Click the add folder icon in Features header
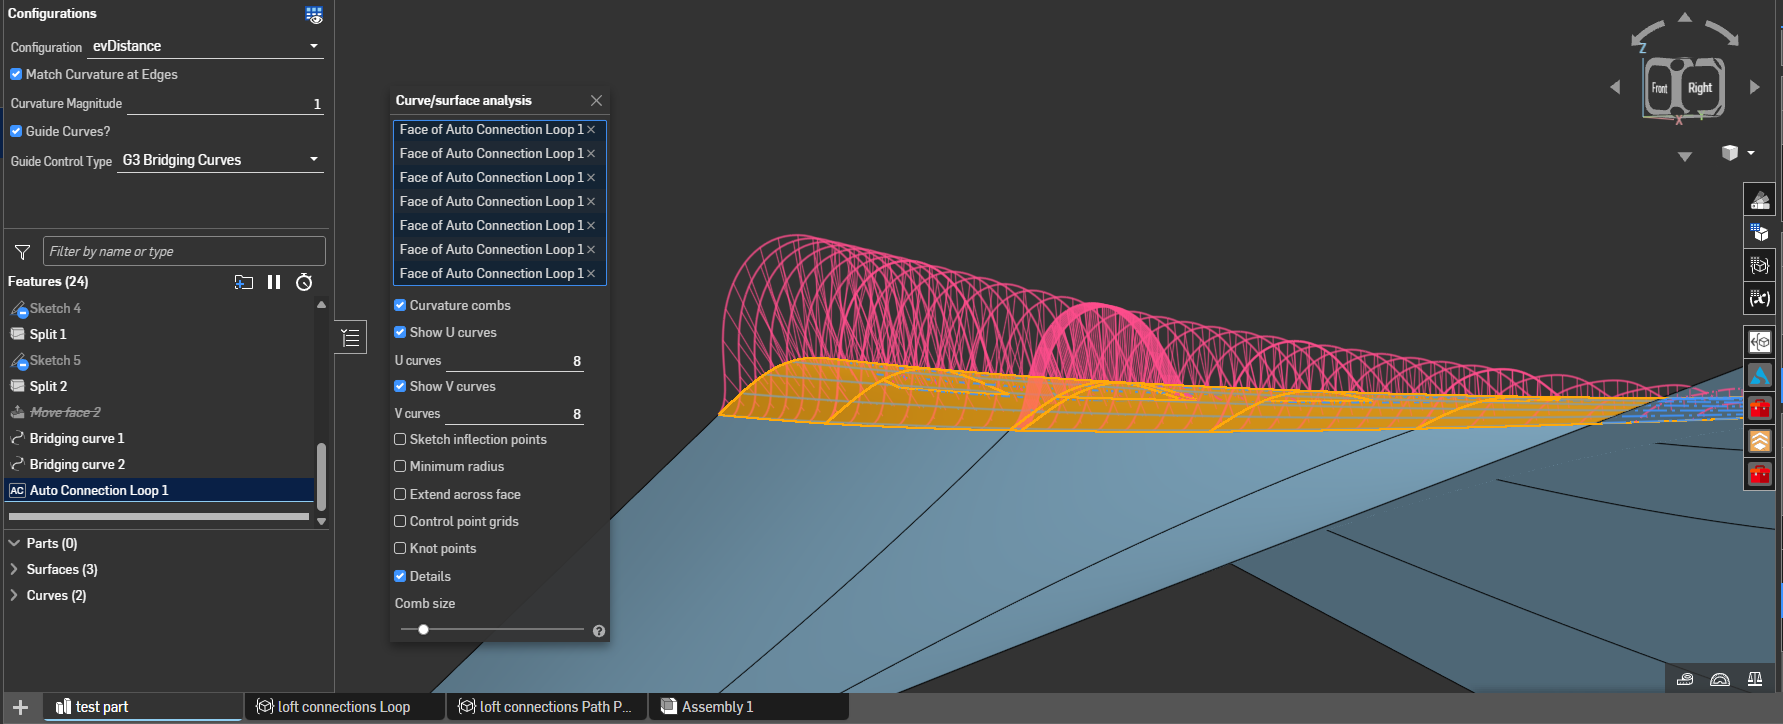1783x724 pixels. [x=243, y=282]
